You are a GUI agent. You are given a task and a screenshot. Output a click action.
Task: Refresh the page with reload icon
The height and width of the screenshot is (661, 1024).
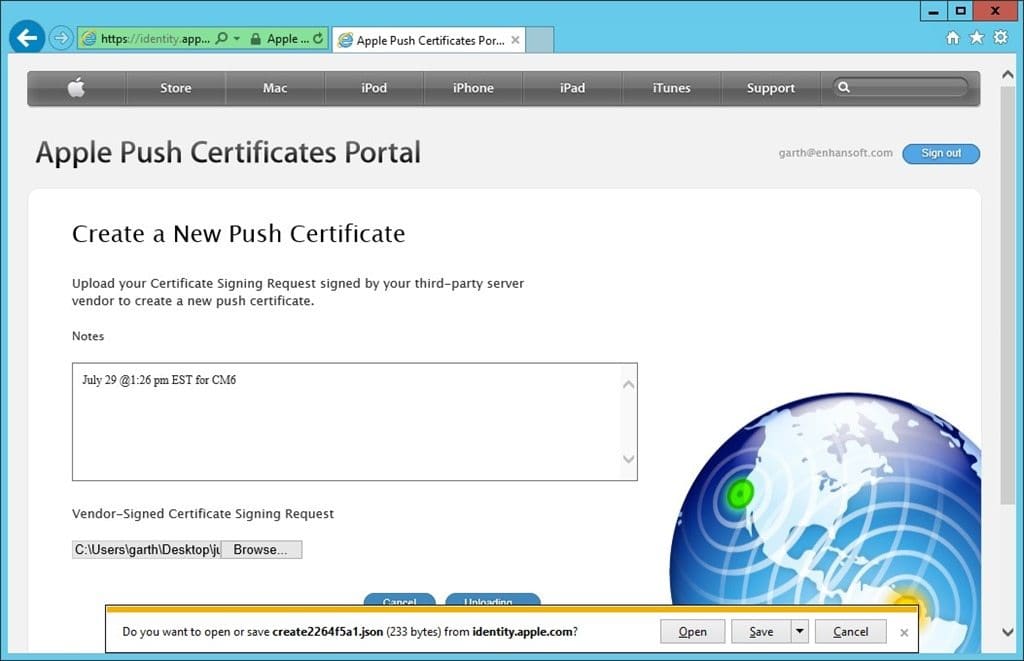[x=318, y=39]
